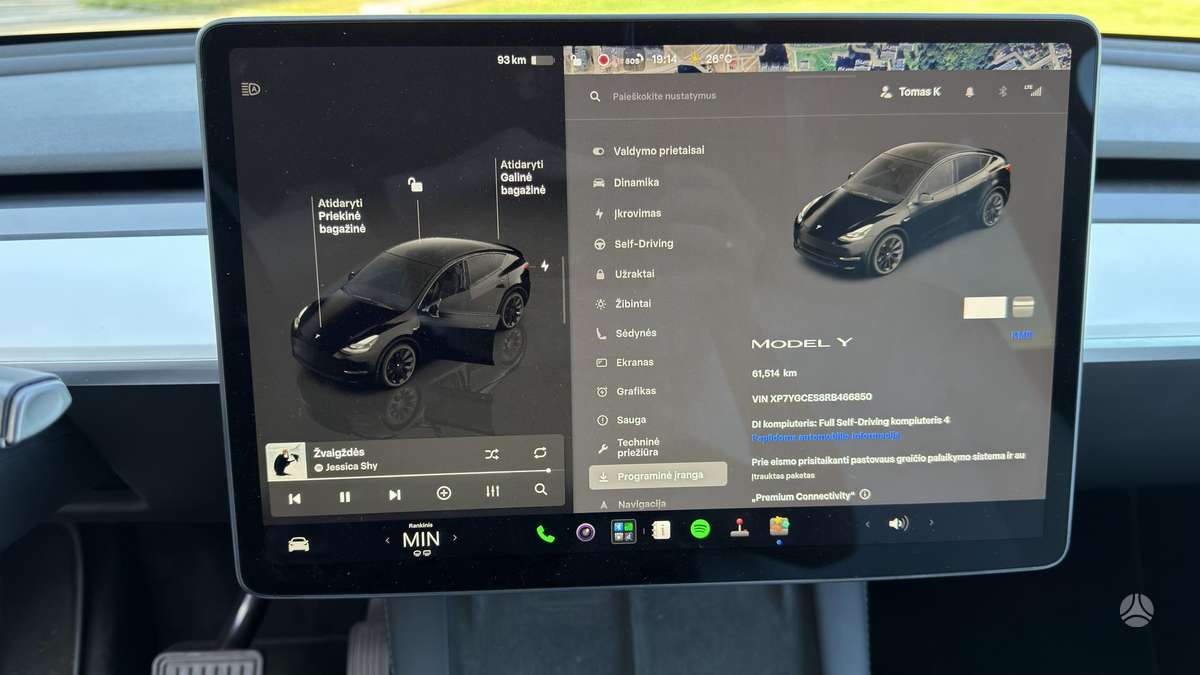Open the manual info book icon
1200x675 pixels.
click(x=661, y=530)
